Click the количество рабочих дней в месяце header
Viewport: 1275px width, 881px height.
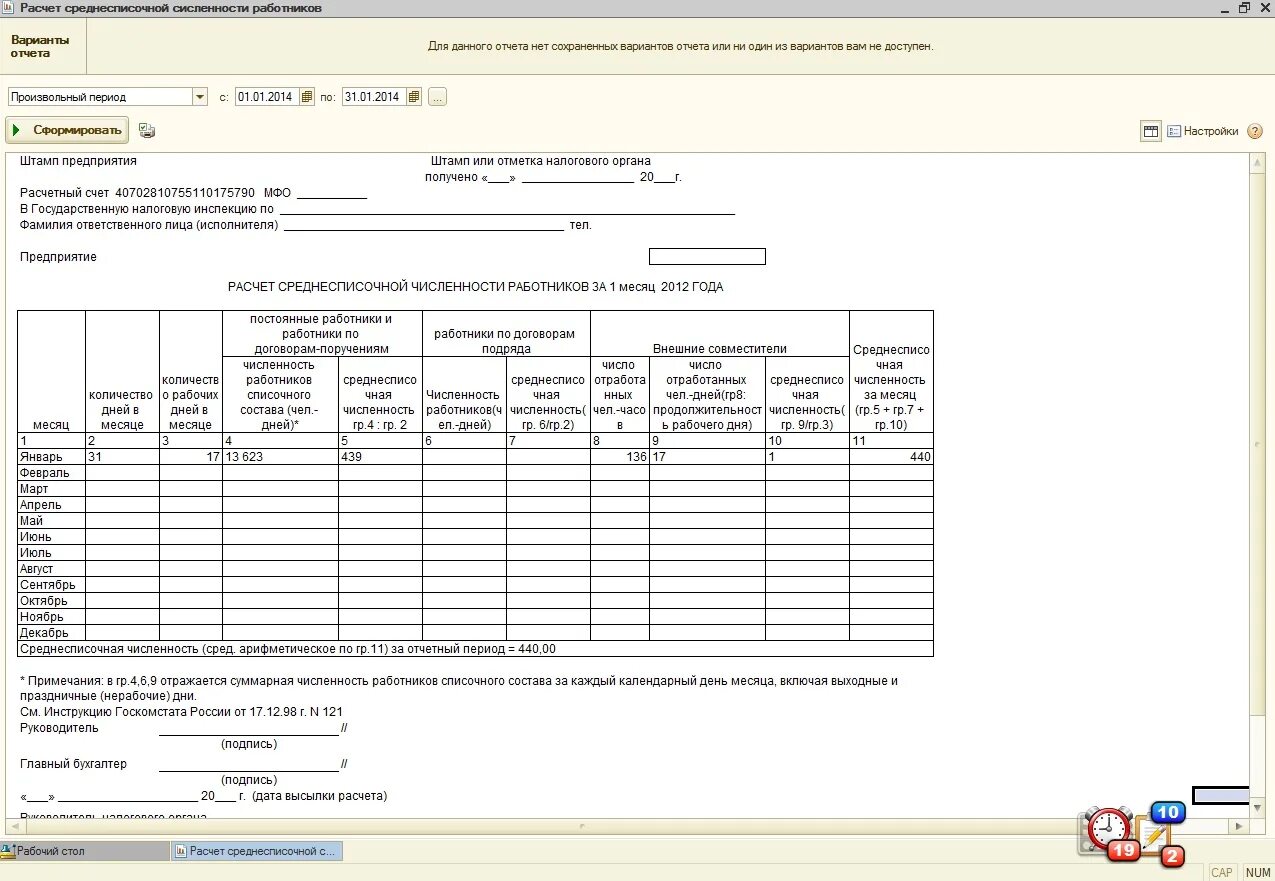coord(191,372)
